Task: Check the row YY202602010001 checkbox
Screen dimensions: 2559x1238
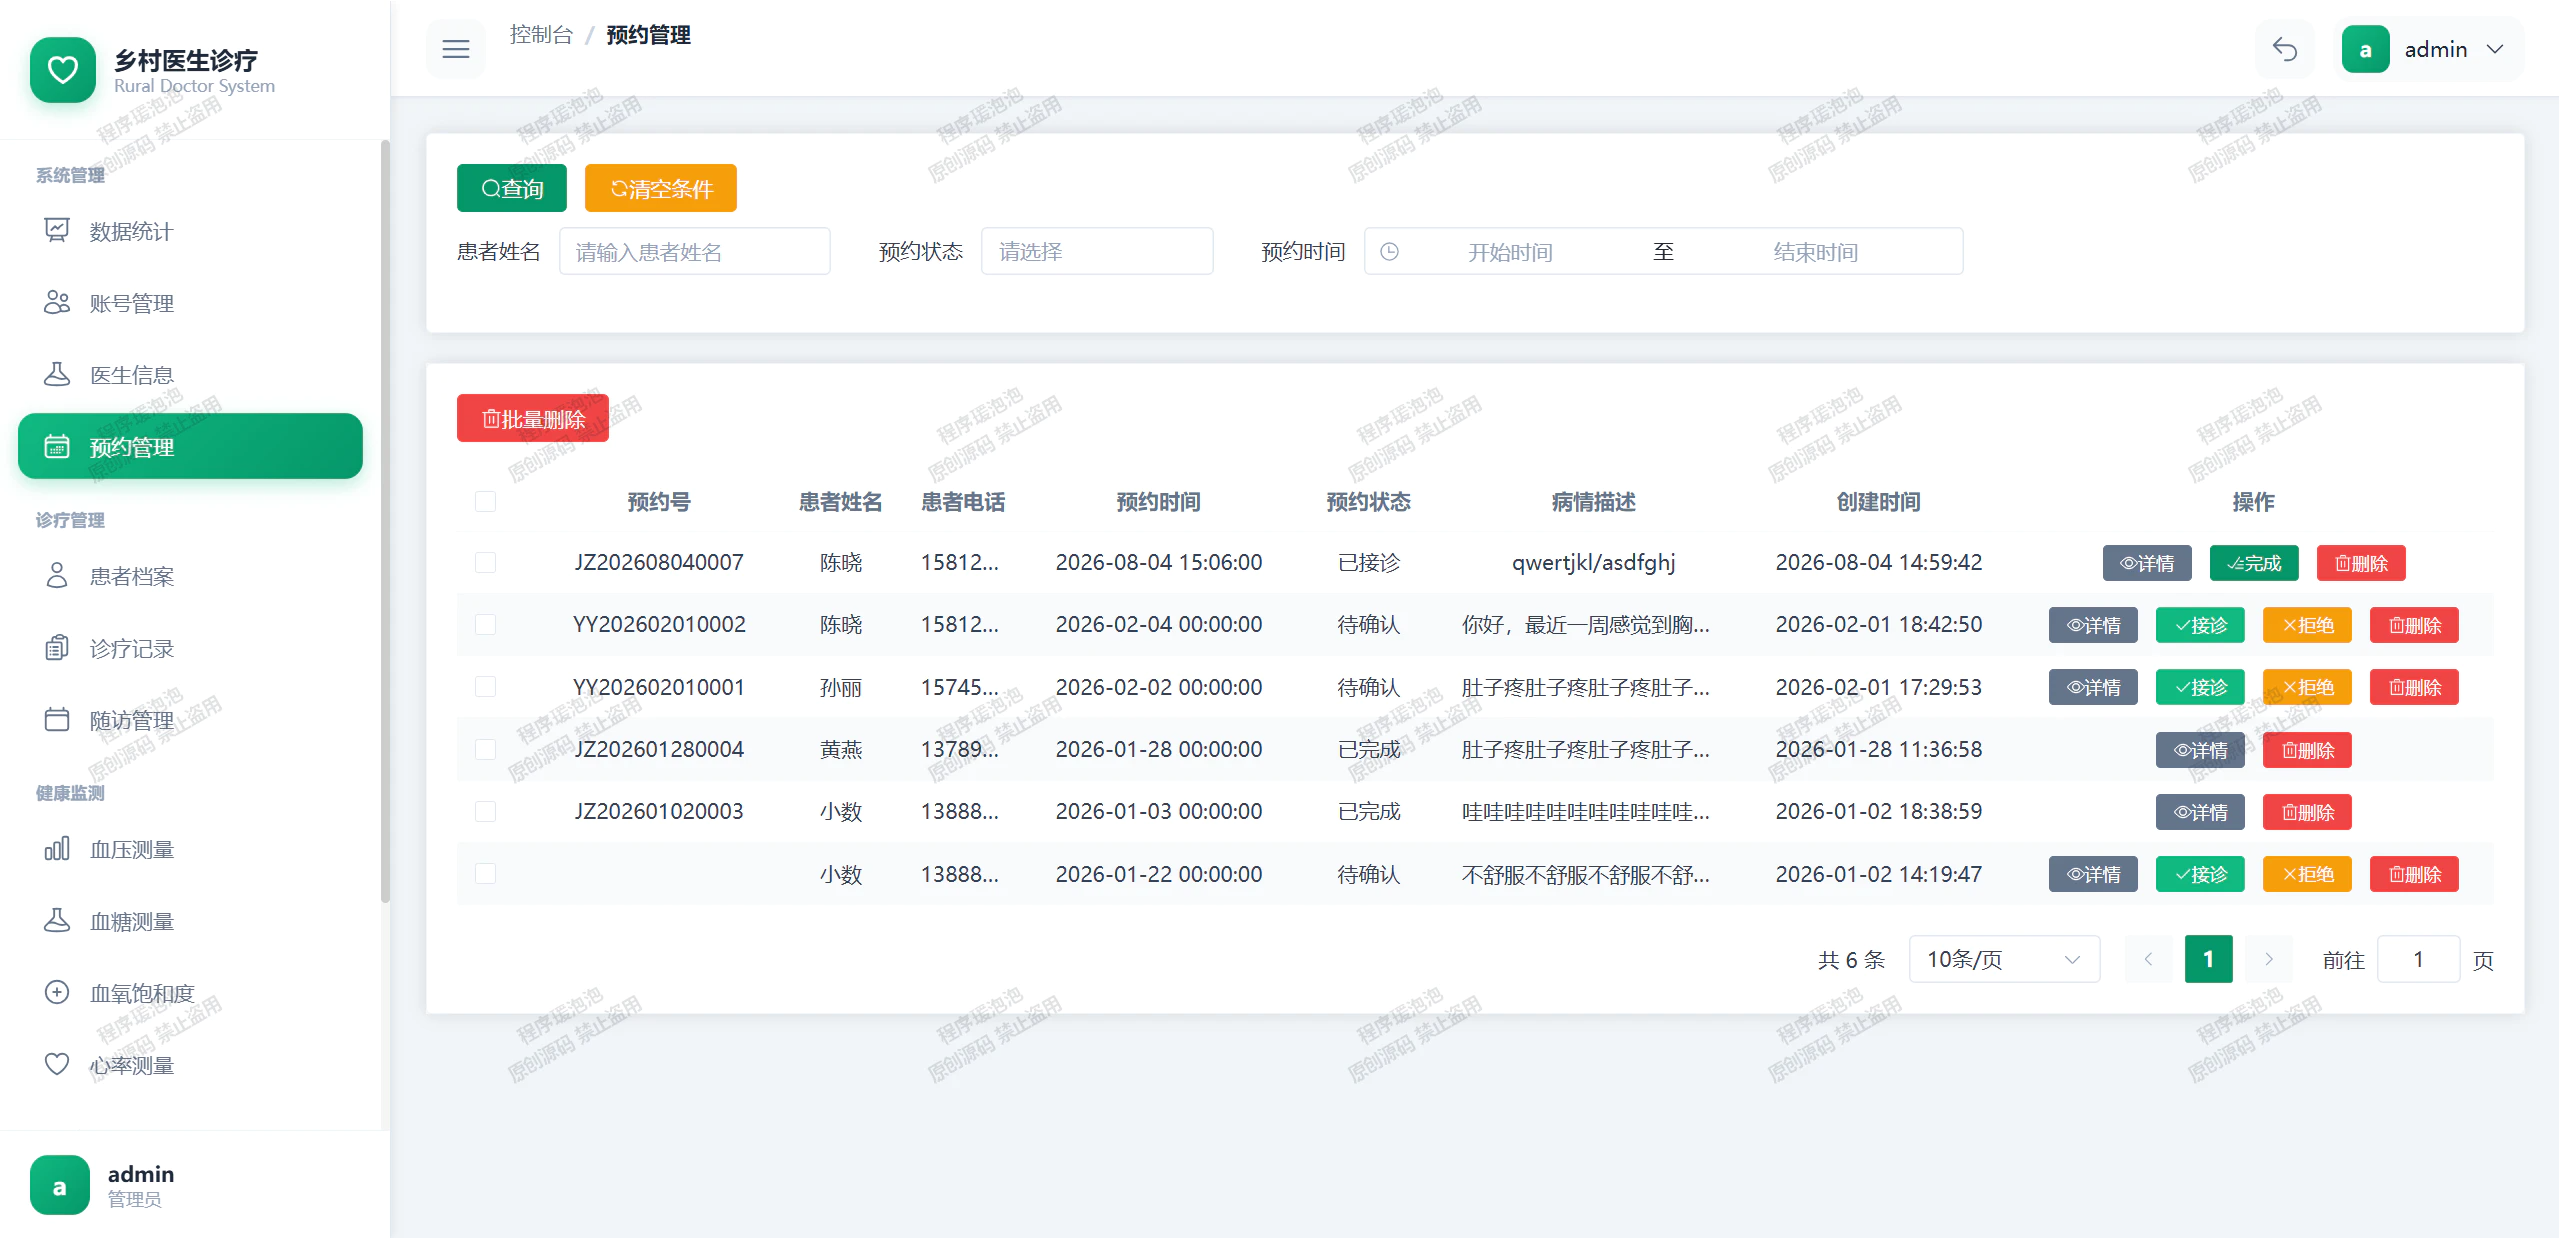Action: pos(485,687)
